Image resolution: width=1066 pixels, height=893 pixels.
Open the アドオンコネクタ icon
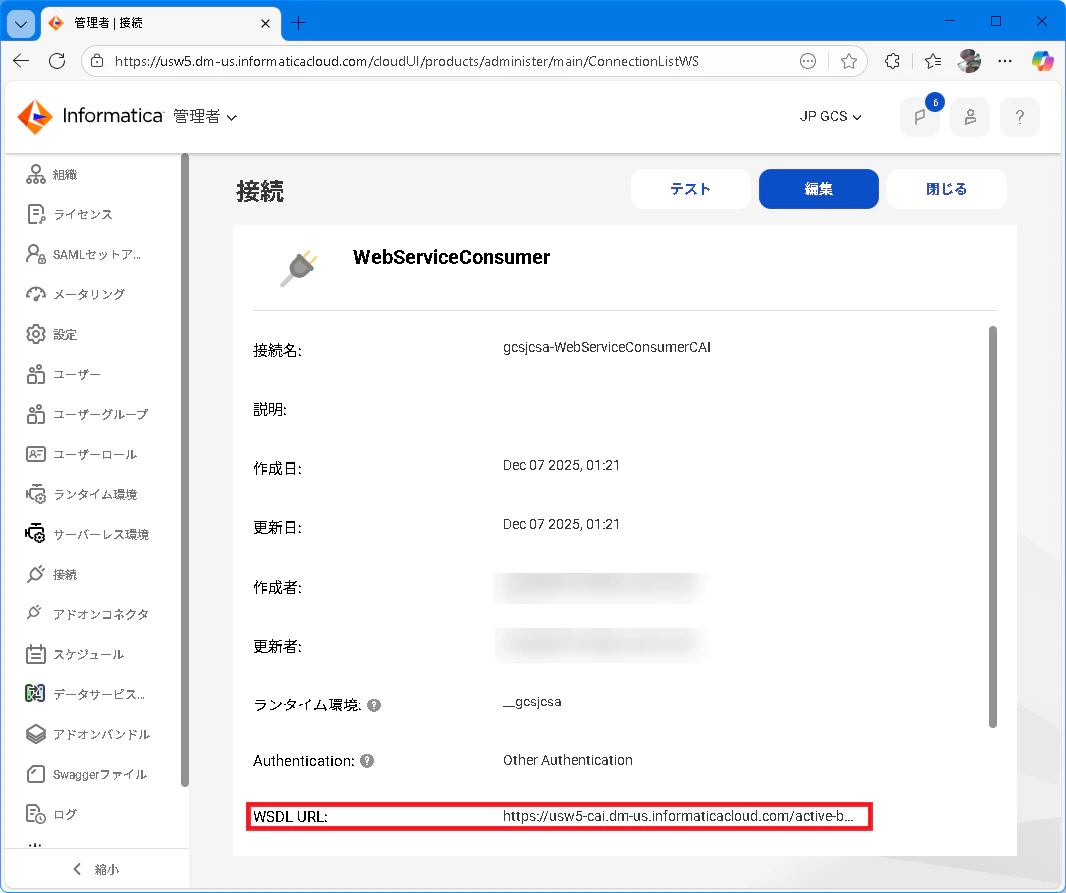(34, 613)
